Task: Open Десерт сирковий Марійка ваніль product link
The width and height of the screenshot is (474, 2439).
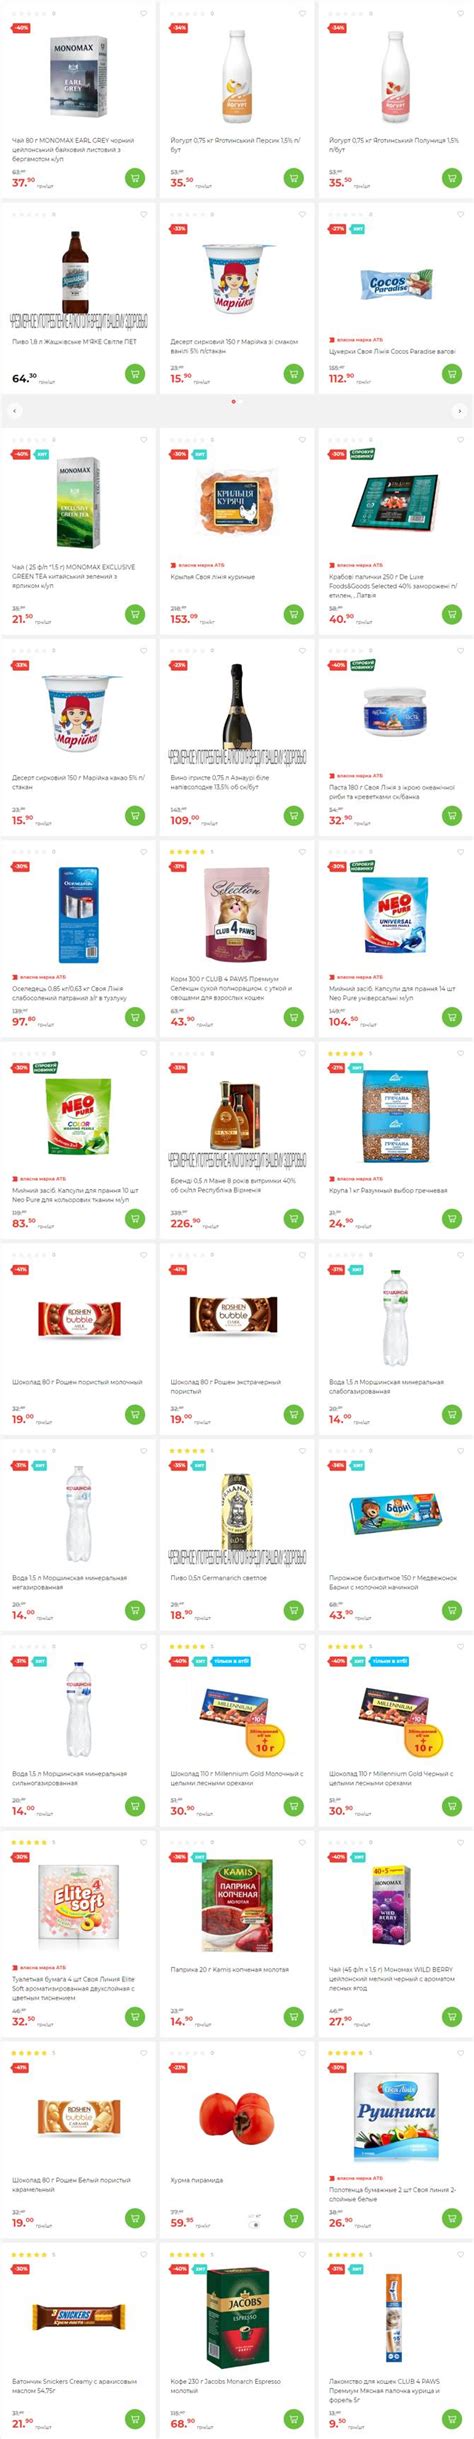Action: pyautogui.click(x=234, y=346)
